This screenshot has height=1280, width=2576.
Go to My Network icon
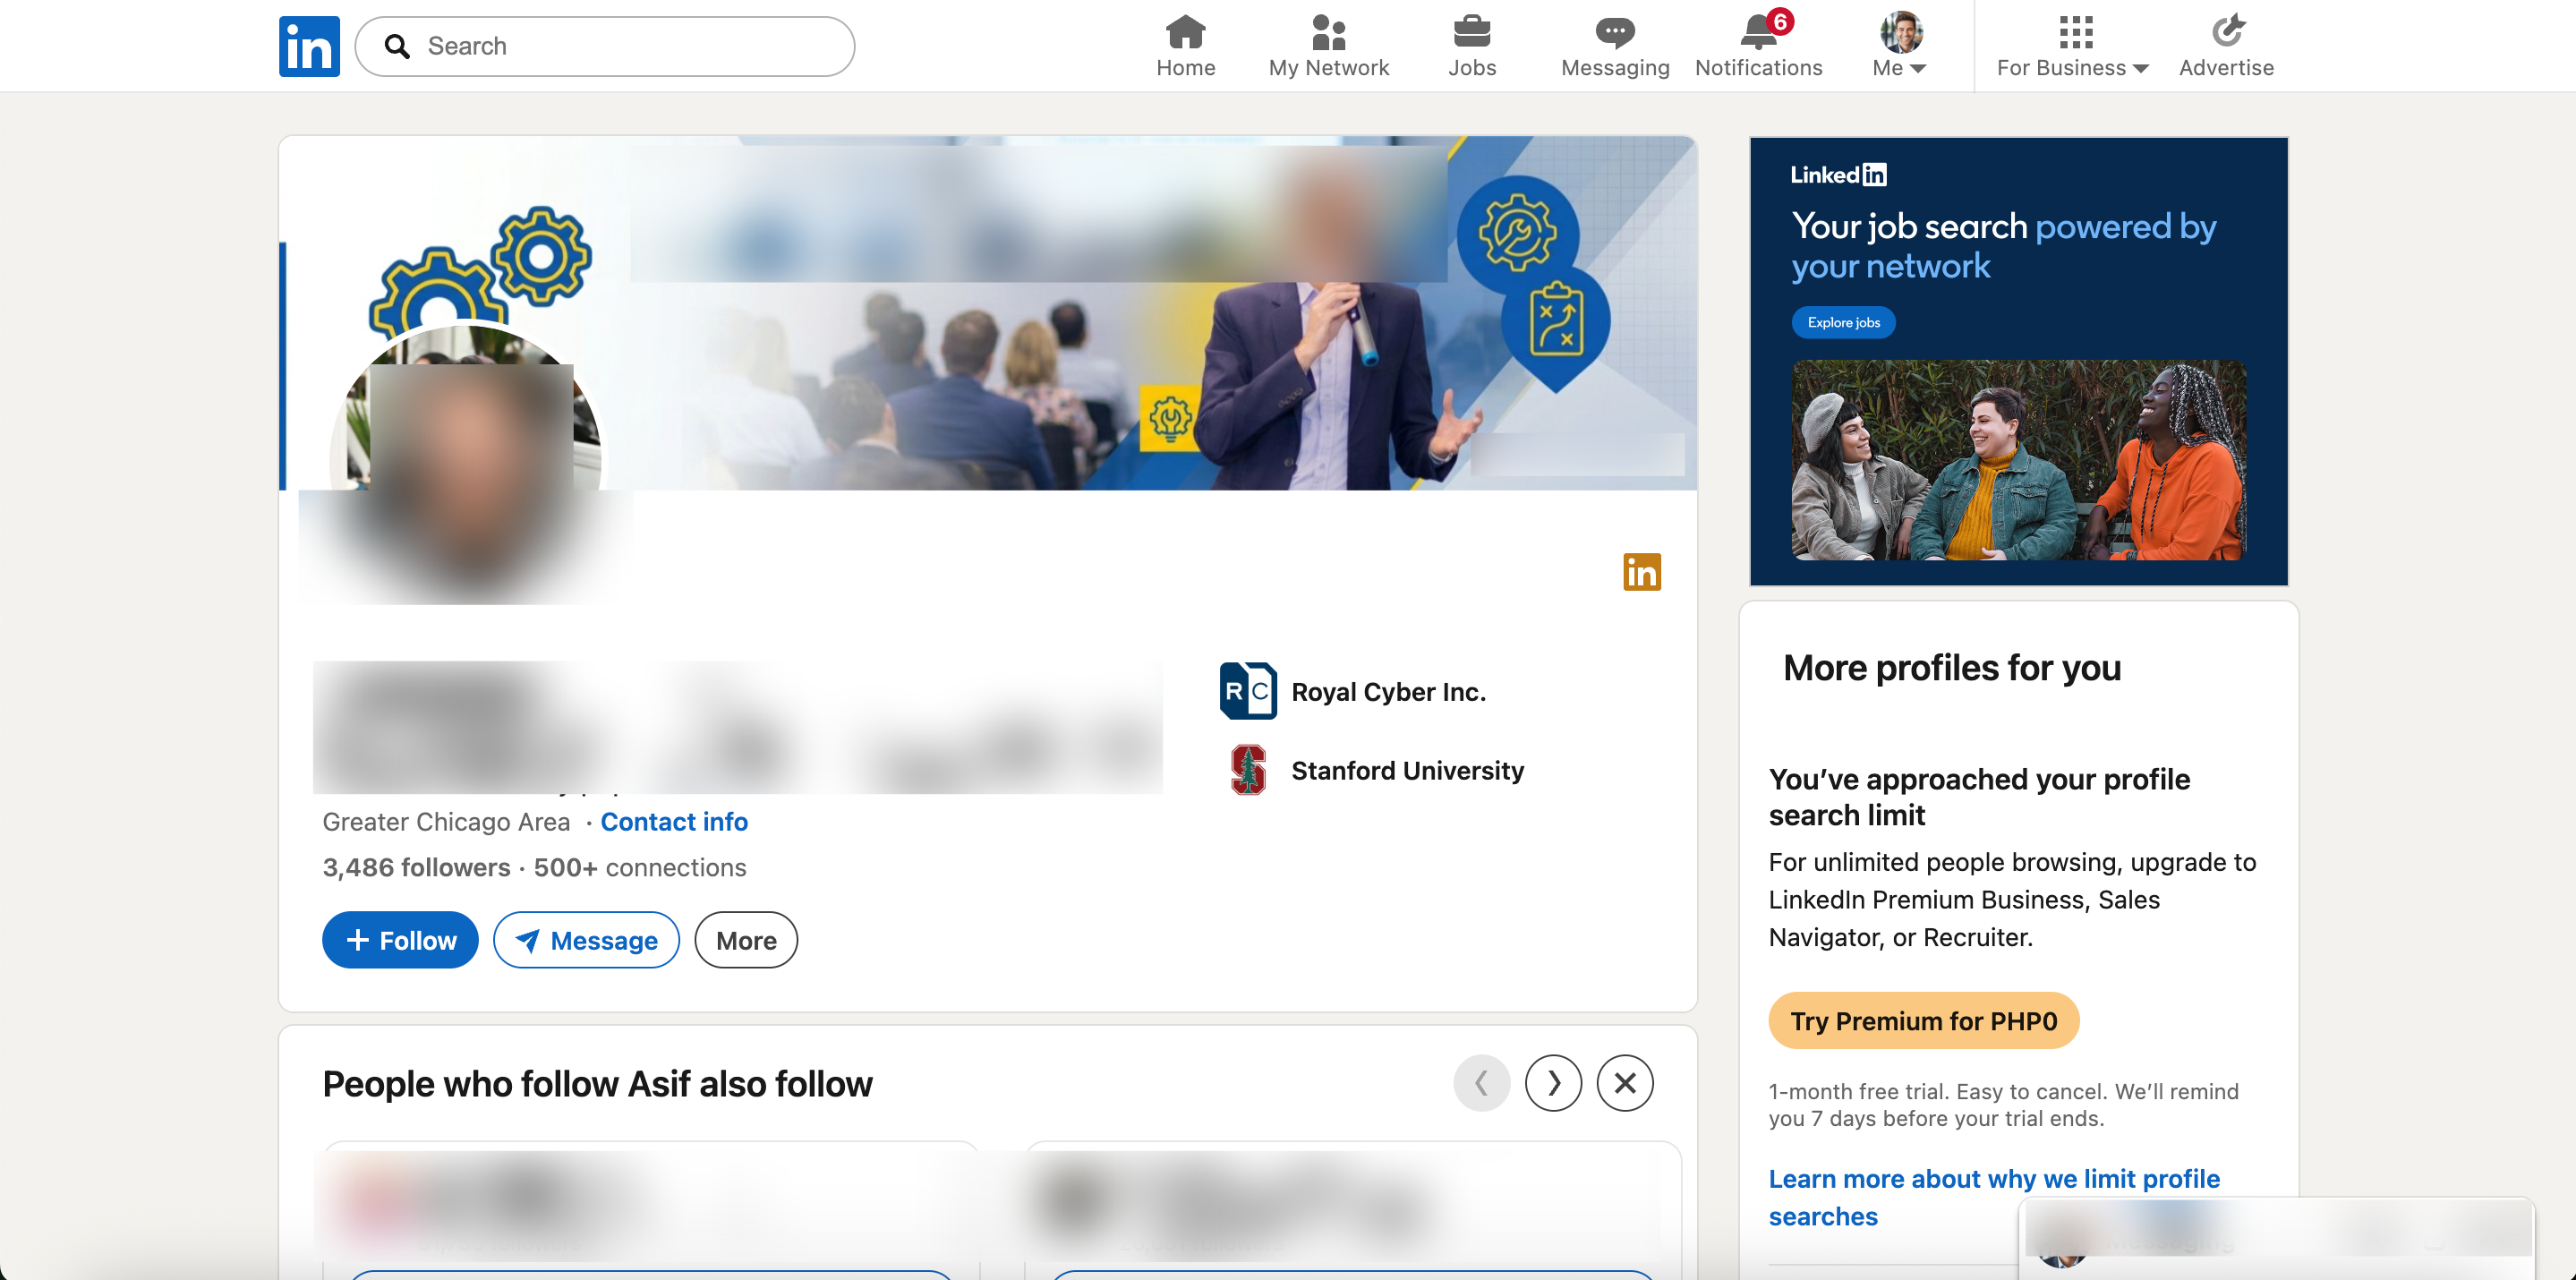pos(1328,32)
